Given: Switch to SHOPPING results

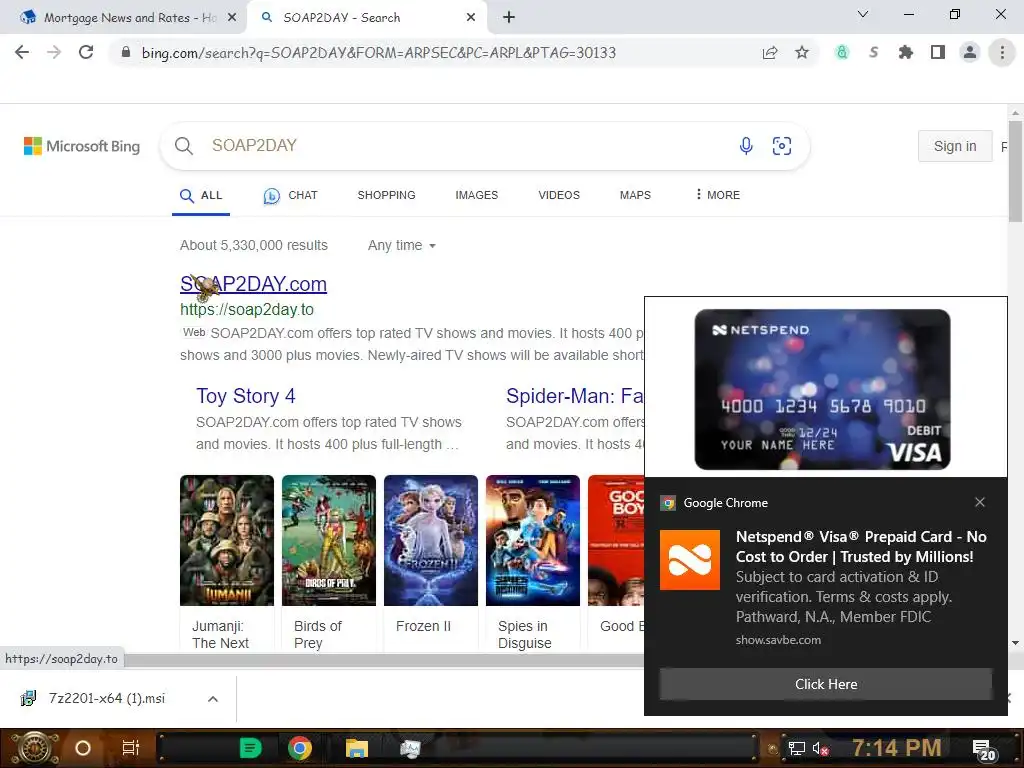Looking at the screenshot, I should [386, 195].
